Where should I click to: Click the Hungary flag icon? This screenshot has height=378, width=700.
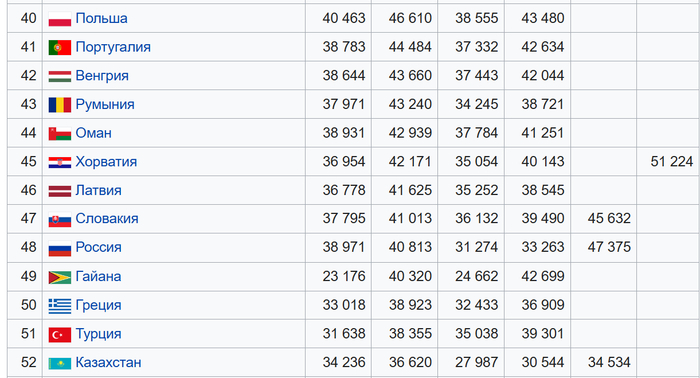(x=60, y=76)
